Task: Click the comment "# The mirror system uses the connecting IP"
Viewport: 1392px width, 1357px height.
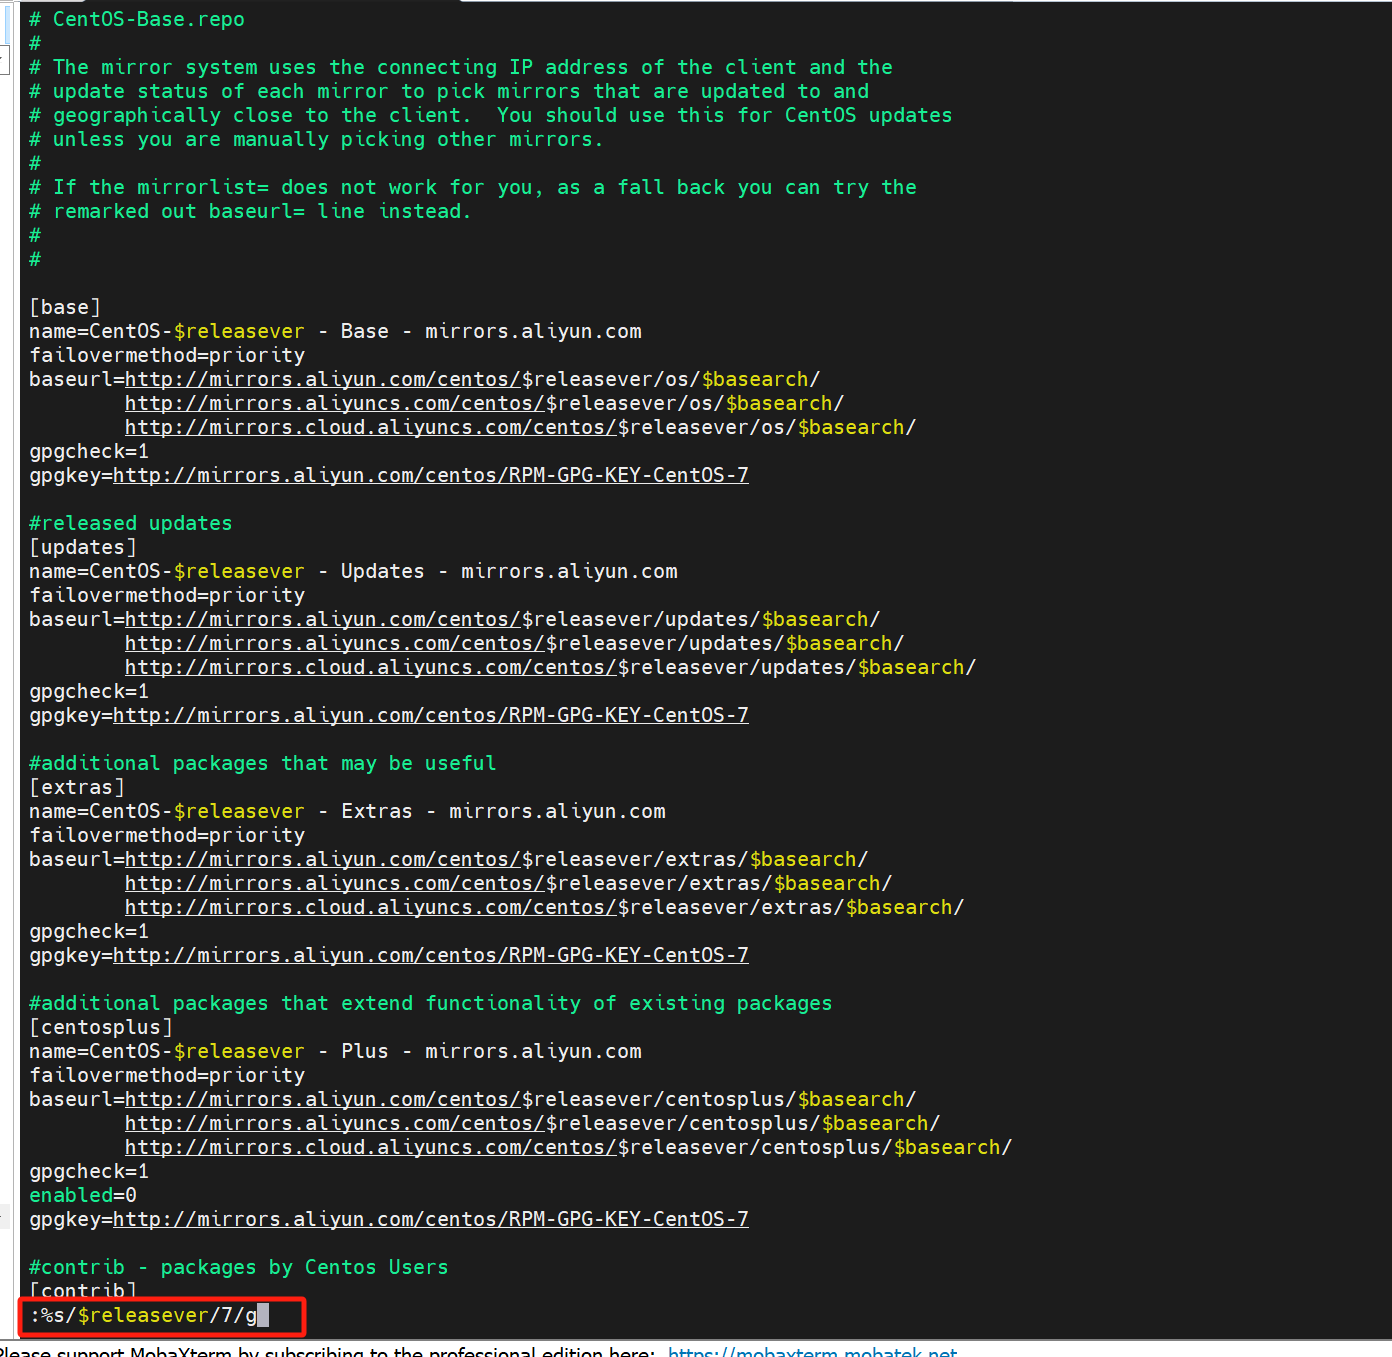Action: pyautogui.click(x=461, y=67)
